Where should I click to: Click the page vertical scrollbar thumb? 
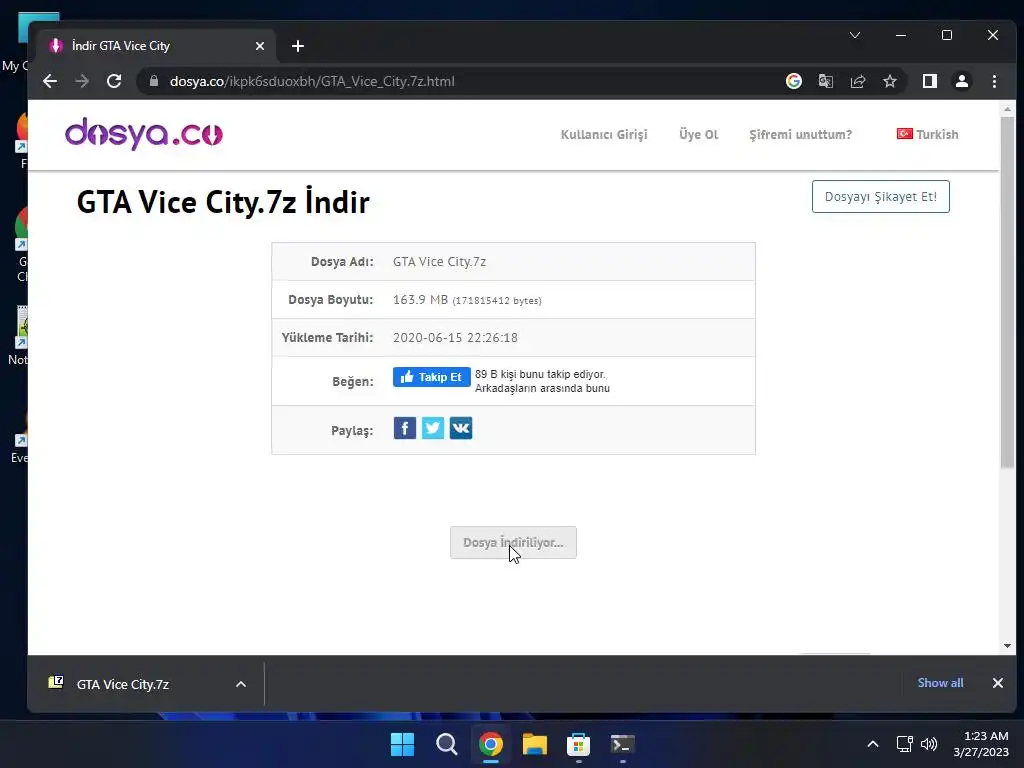[x=1007, y=292]
